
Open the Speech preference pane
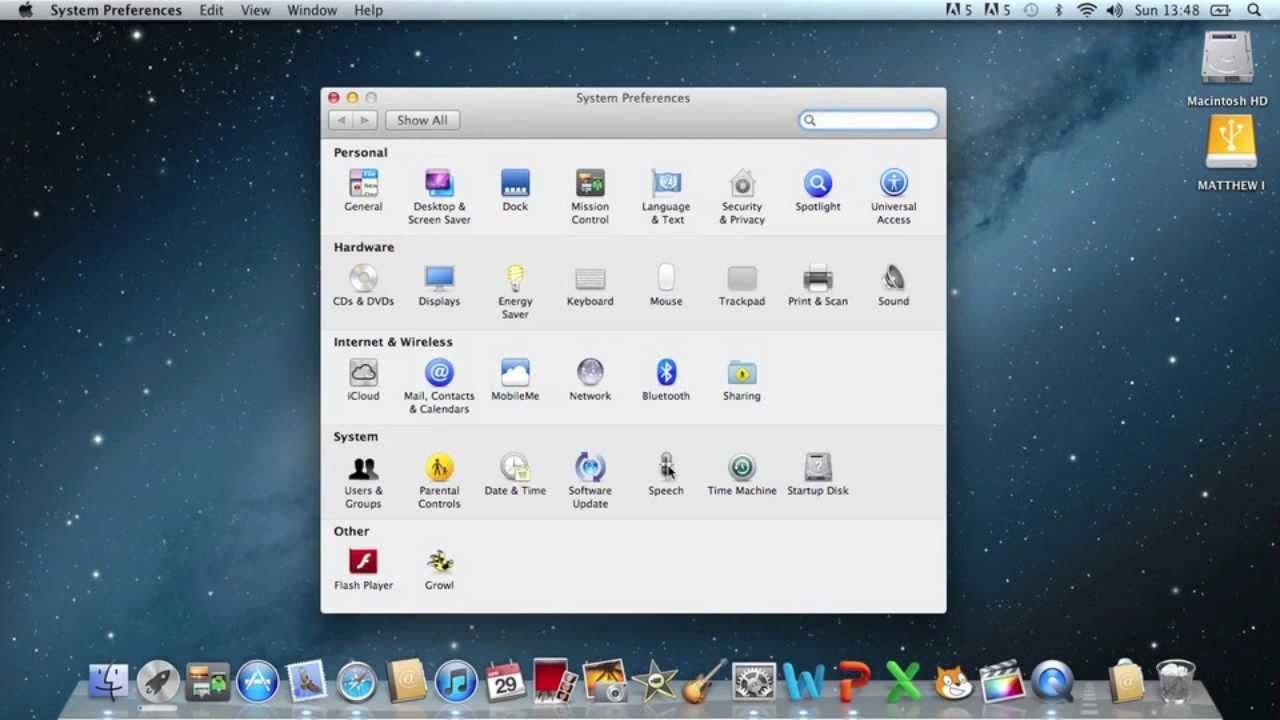tap(666, 475)
